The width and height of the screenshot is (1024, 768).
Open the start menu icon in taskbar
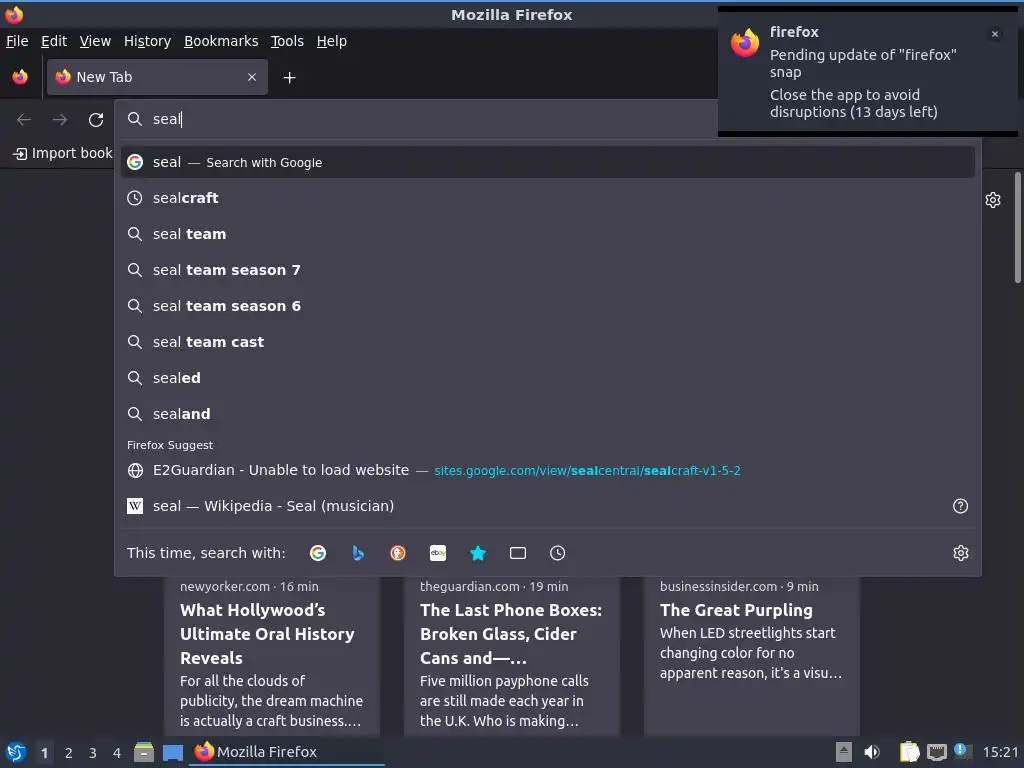coord(16,752)
